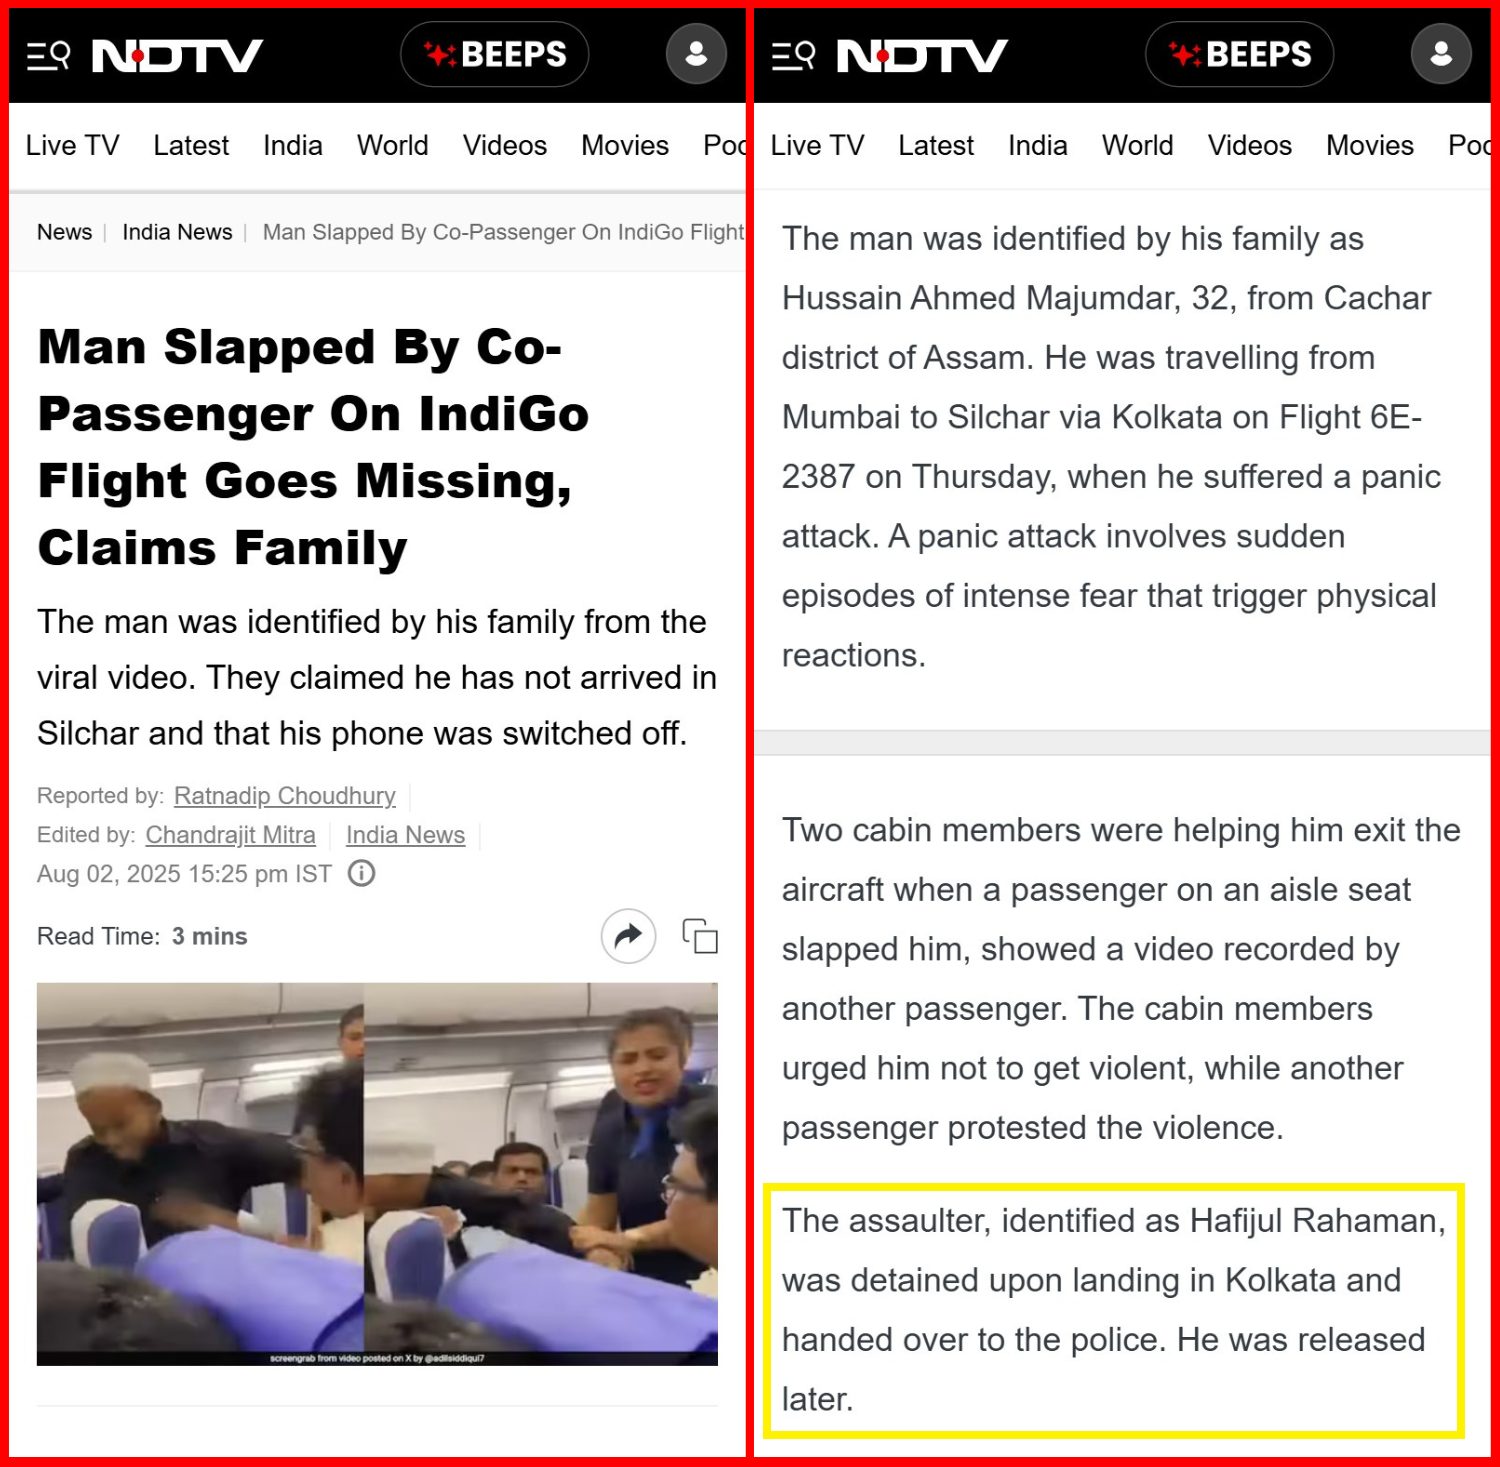Viewport: 1500px width, 1467px height.
Task: Click the NDTV logo in right header
Action: point(922,55)
